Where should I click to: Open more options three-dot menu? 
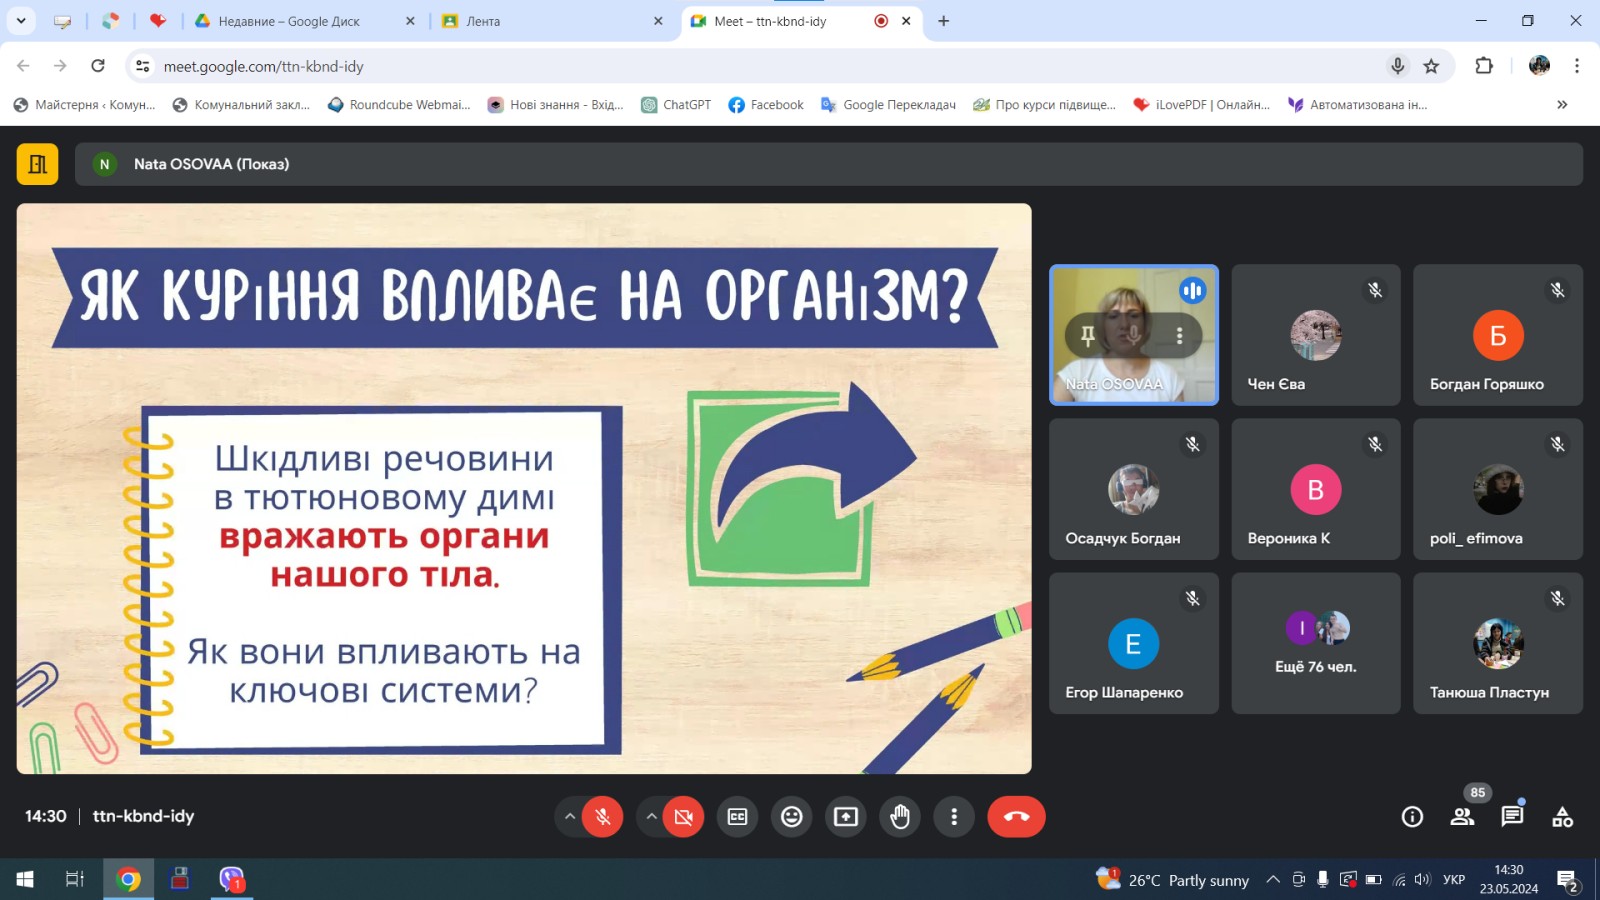pos(954,817)
